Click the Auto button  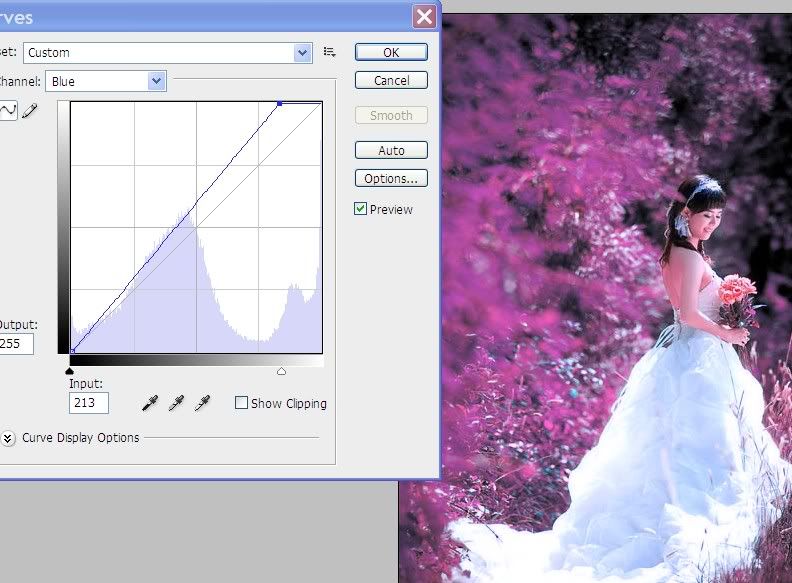[x=391, y=150]
